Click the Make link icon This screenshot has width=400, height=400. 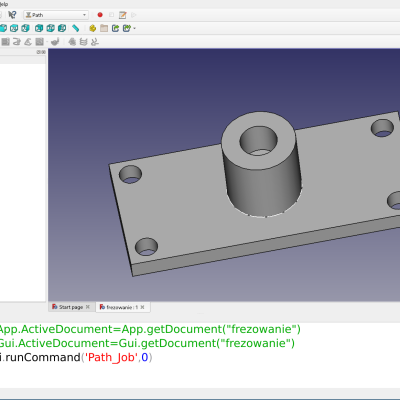click(115, 28)
